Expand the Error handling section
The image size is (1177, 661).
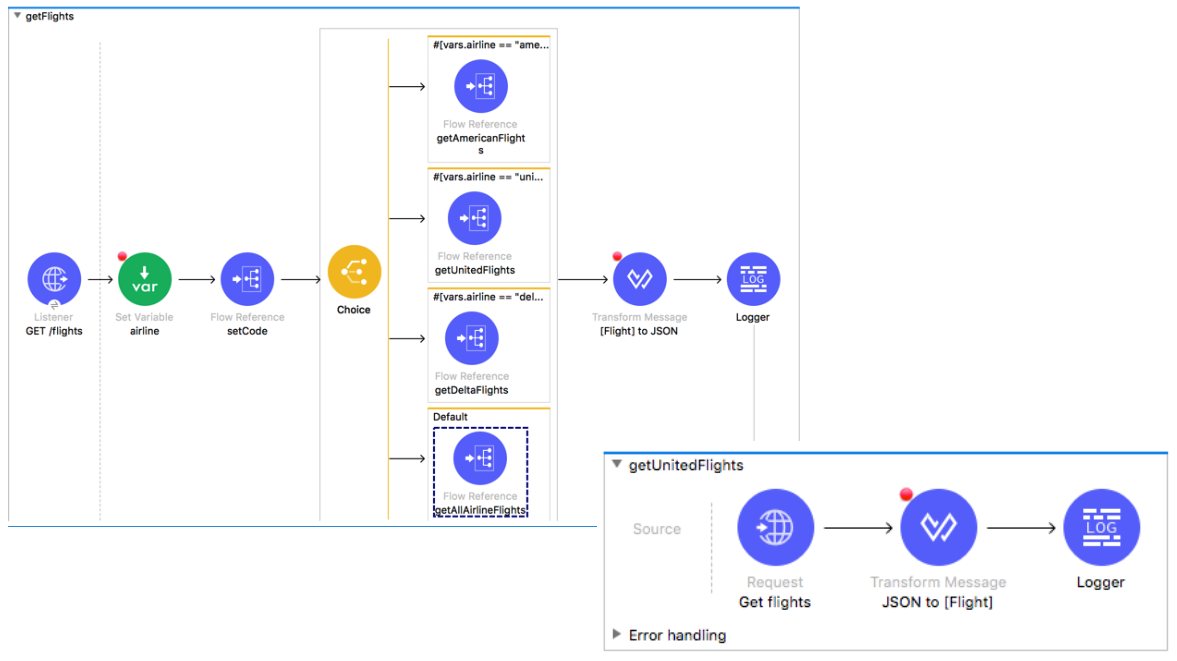[x=616, y=635]
